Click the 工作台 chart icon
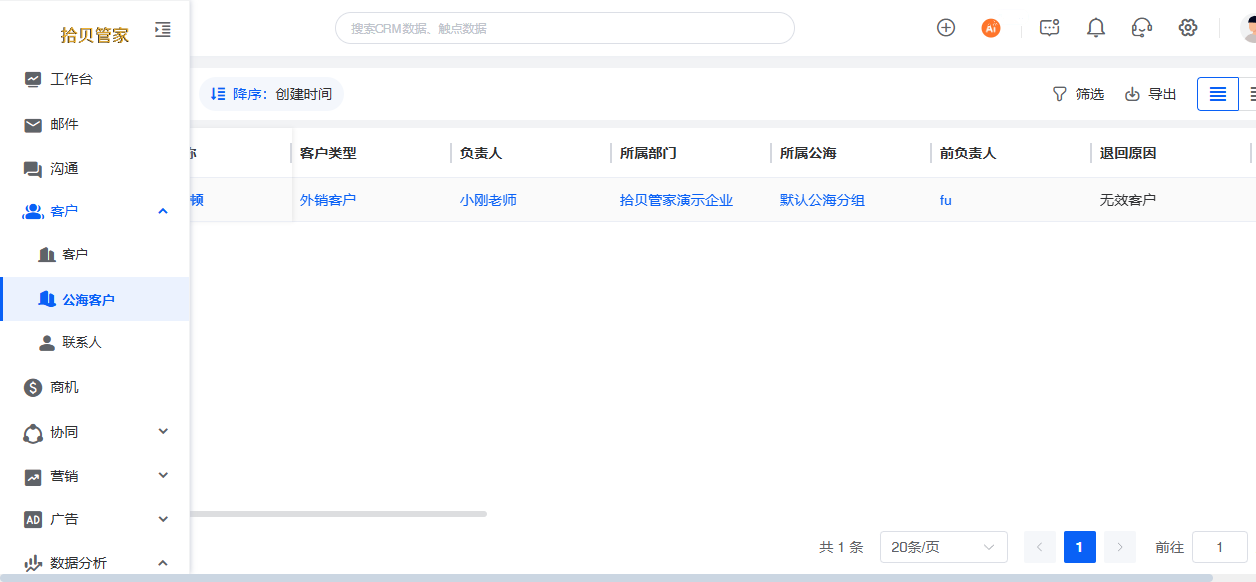Screen dimensions: 1256x582 click(33, 79)
